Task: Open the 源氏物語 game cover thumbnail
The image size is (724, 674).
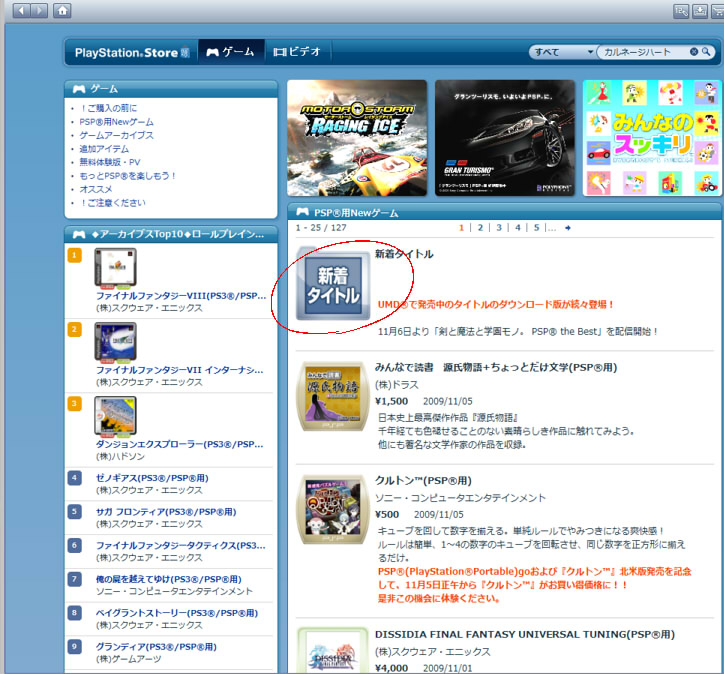Action: [x=333, y=397]
